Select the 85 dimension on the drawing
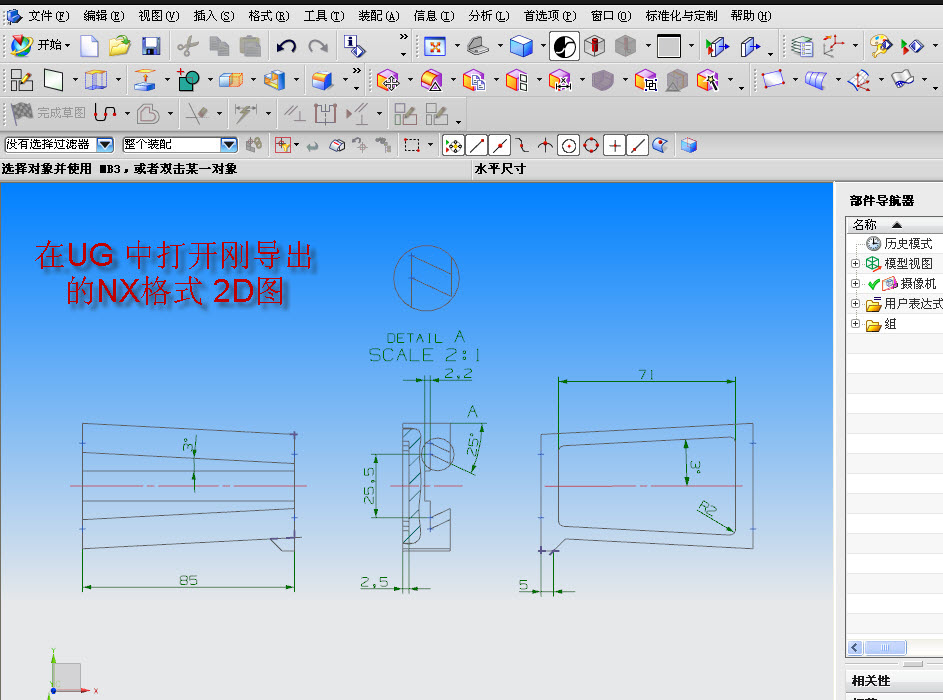943x700 pixels. (188, 580)
